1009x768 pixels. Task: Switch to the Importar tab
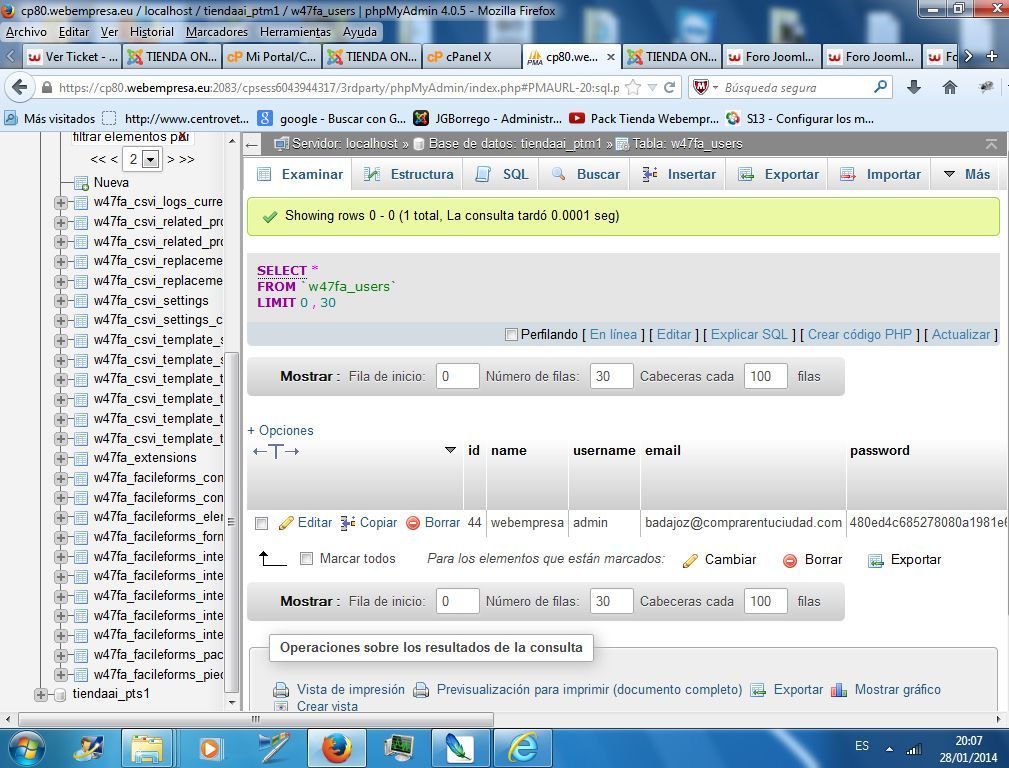(x=880, y=174)
